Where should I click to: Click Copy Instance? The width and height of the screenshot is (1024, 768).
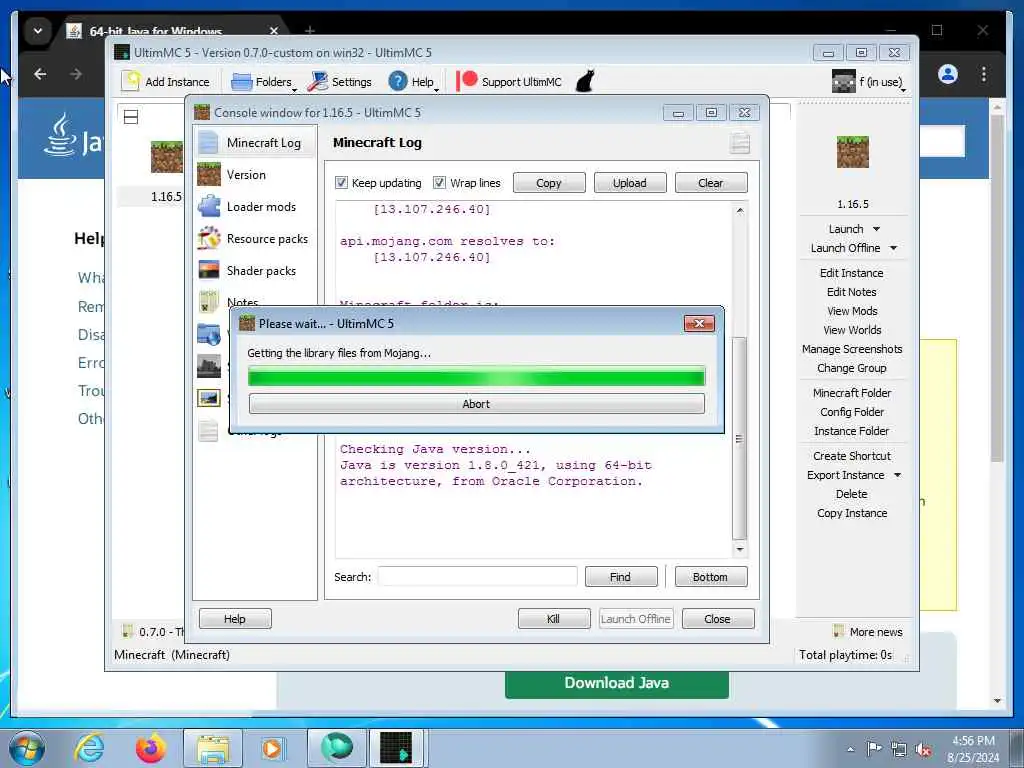click(x=852, y=513)
